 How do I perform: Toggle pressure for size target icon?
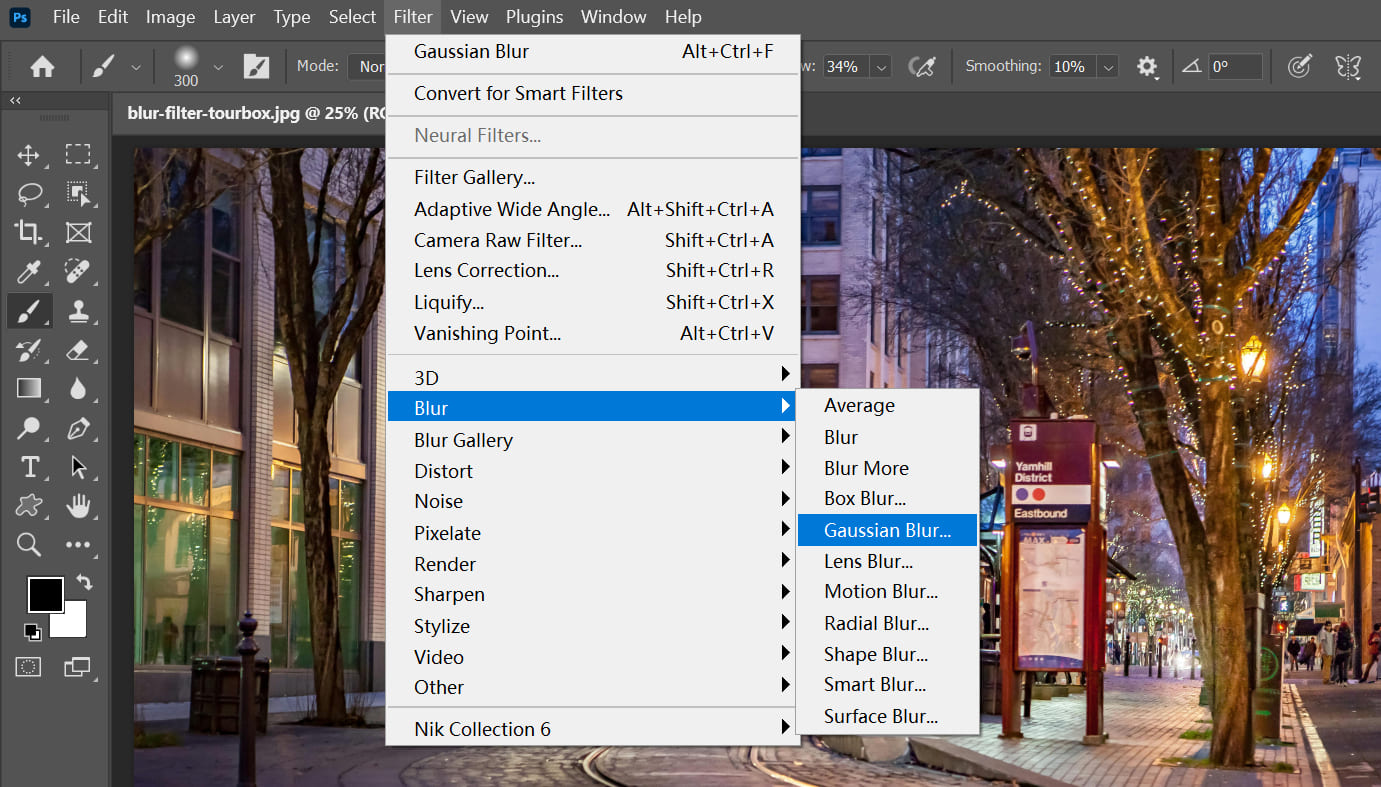pos(1299,67)
